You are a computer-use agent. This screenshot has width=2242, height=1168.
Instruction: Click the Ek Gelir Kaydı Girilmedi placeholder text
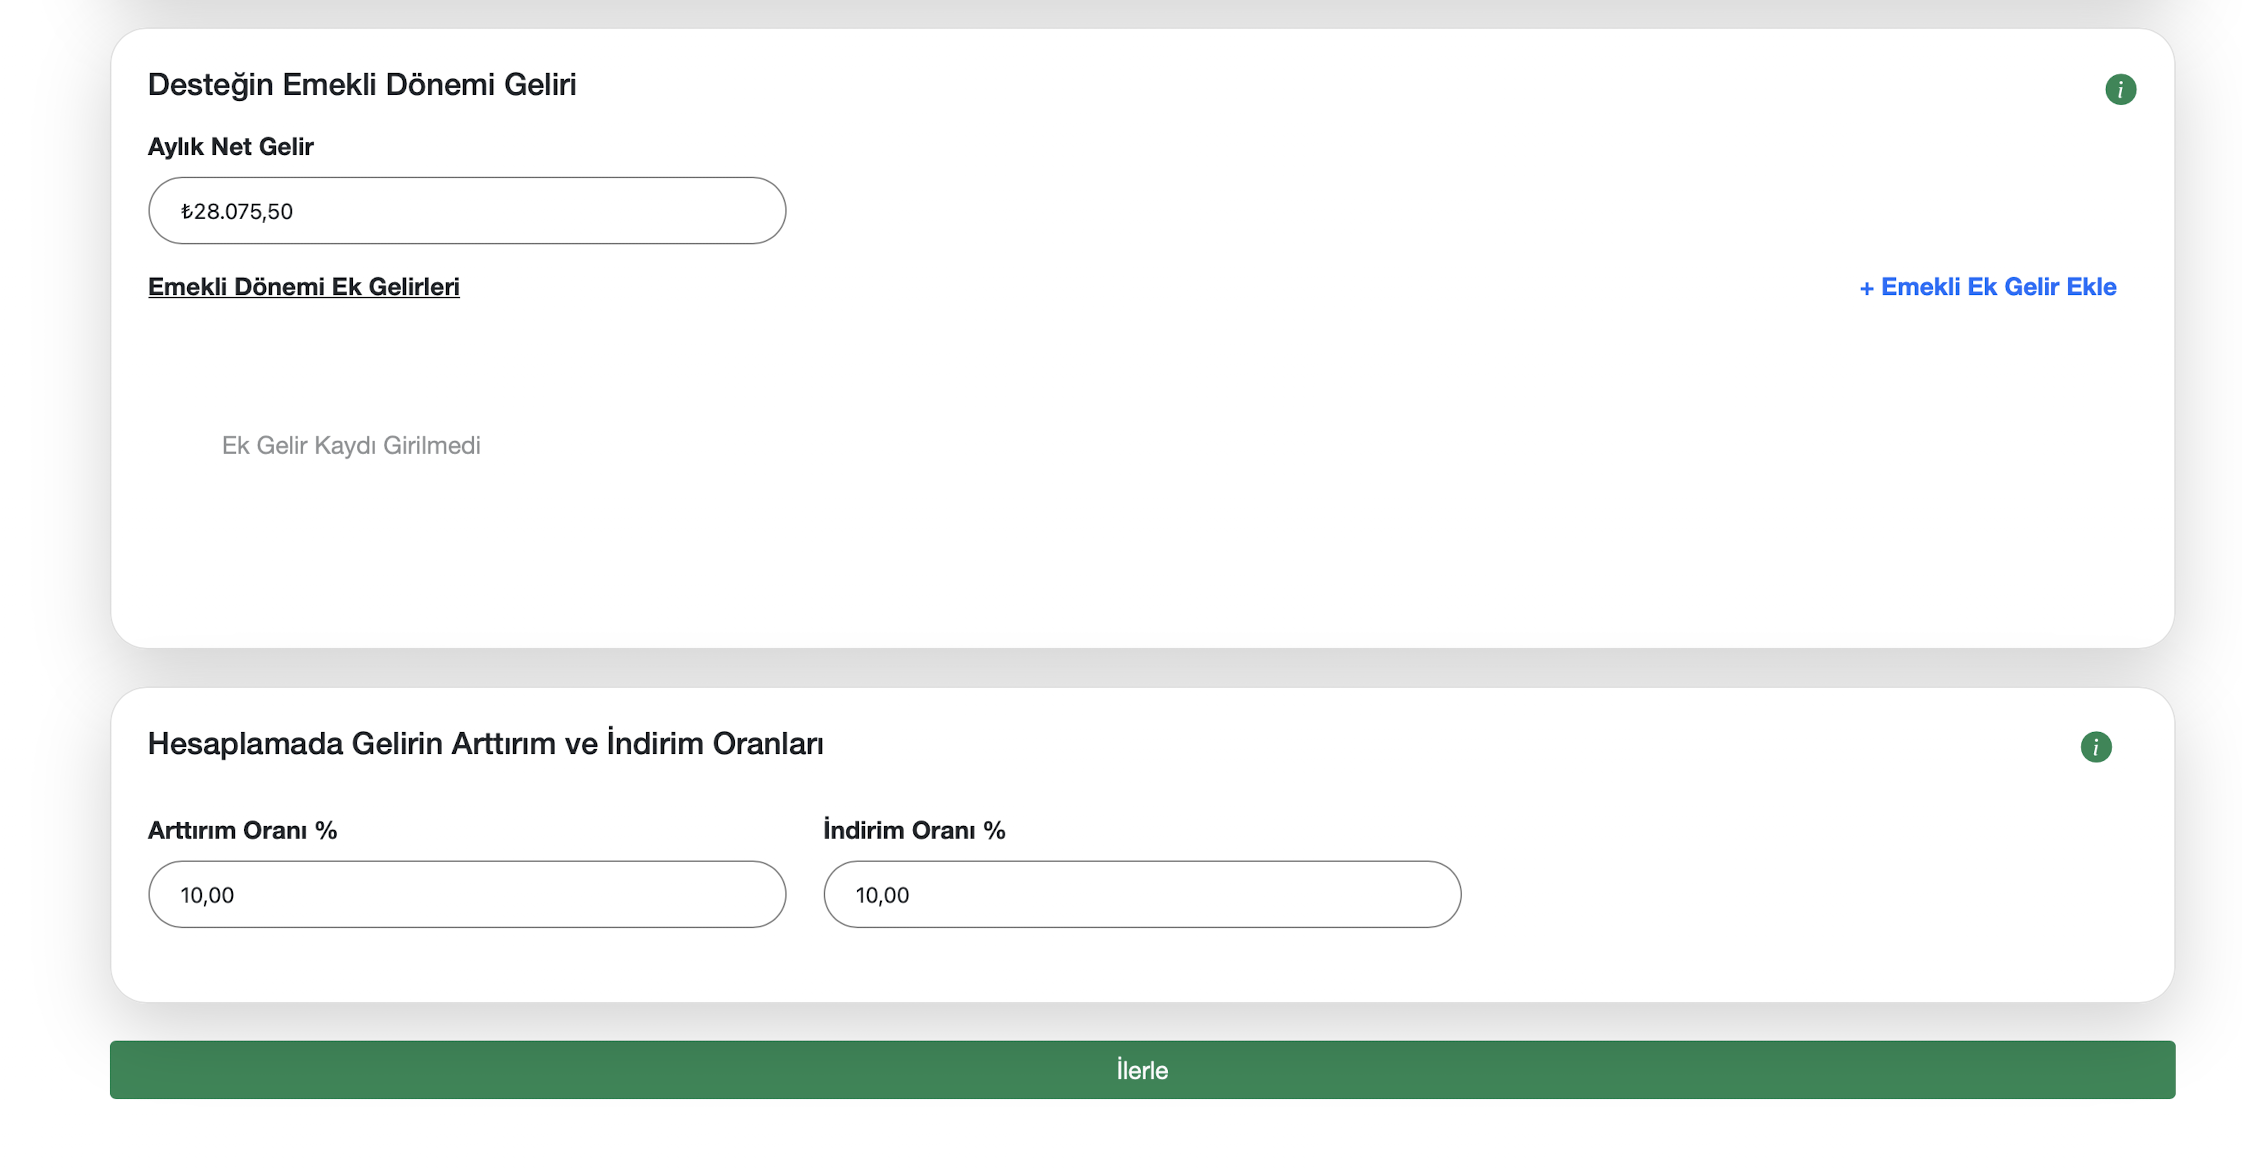click(x=351, y=446)
